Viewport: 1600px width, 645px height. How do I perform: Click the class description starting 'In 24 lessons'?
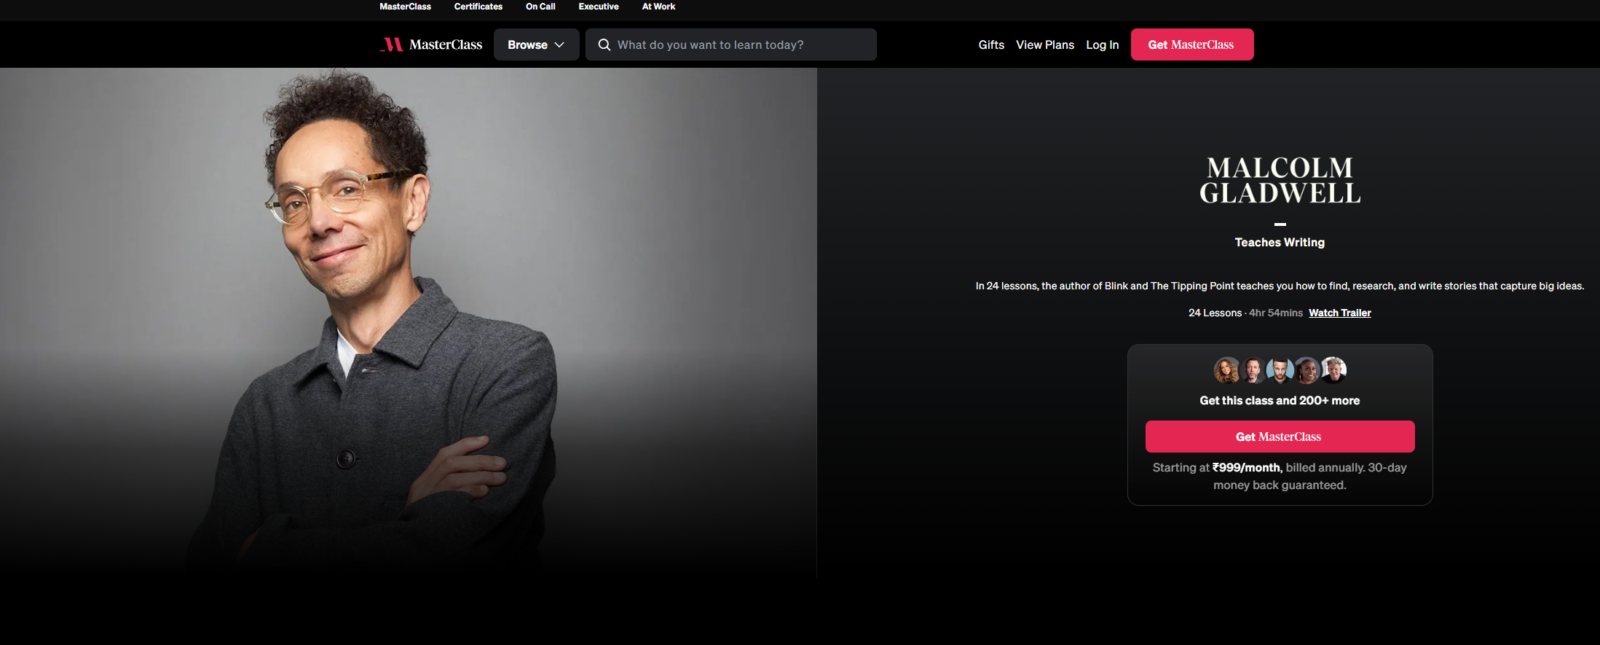pos(1280,286)
